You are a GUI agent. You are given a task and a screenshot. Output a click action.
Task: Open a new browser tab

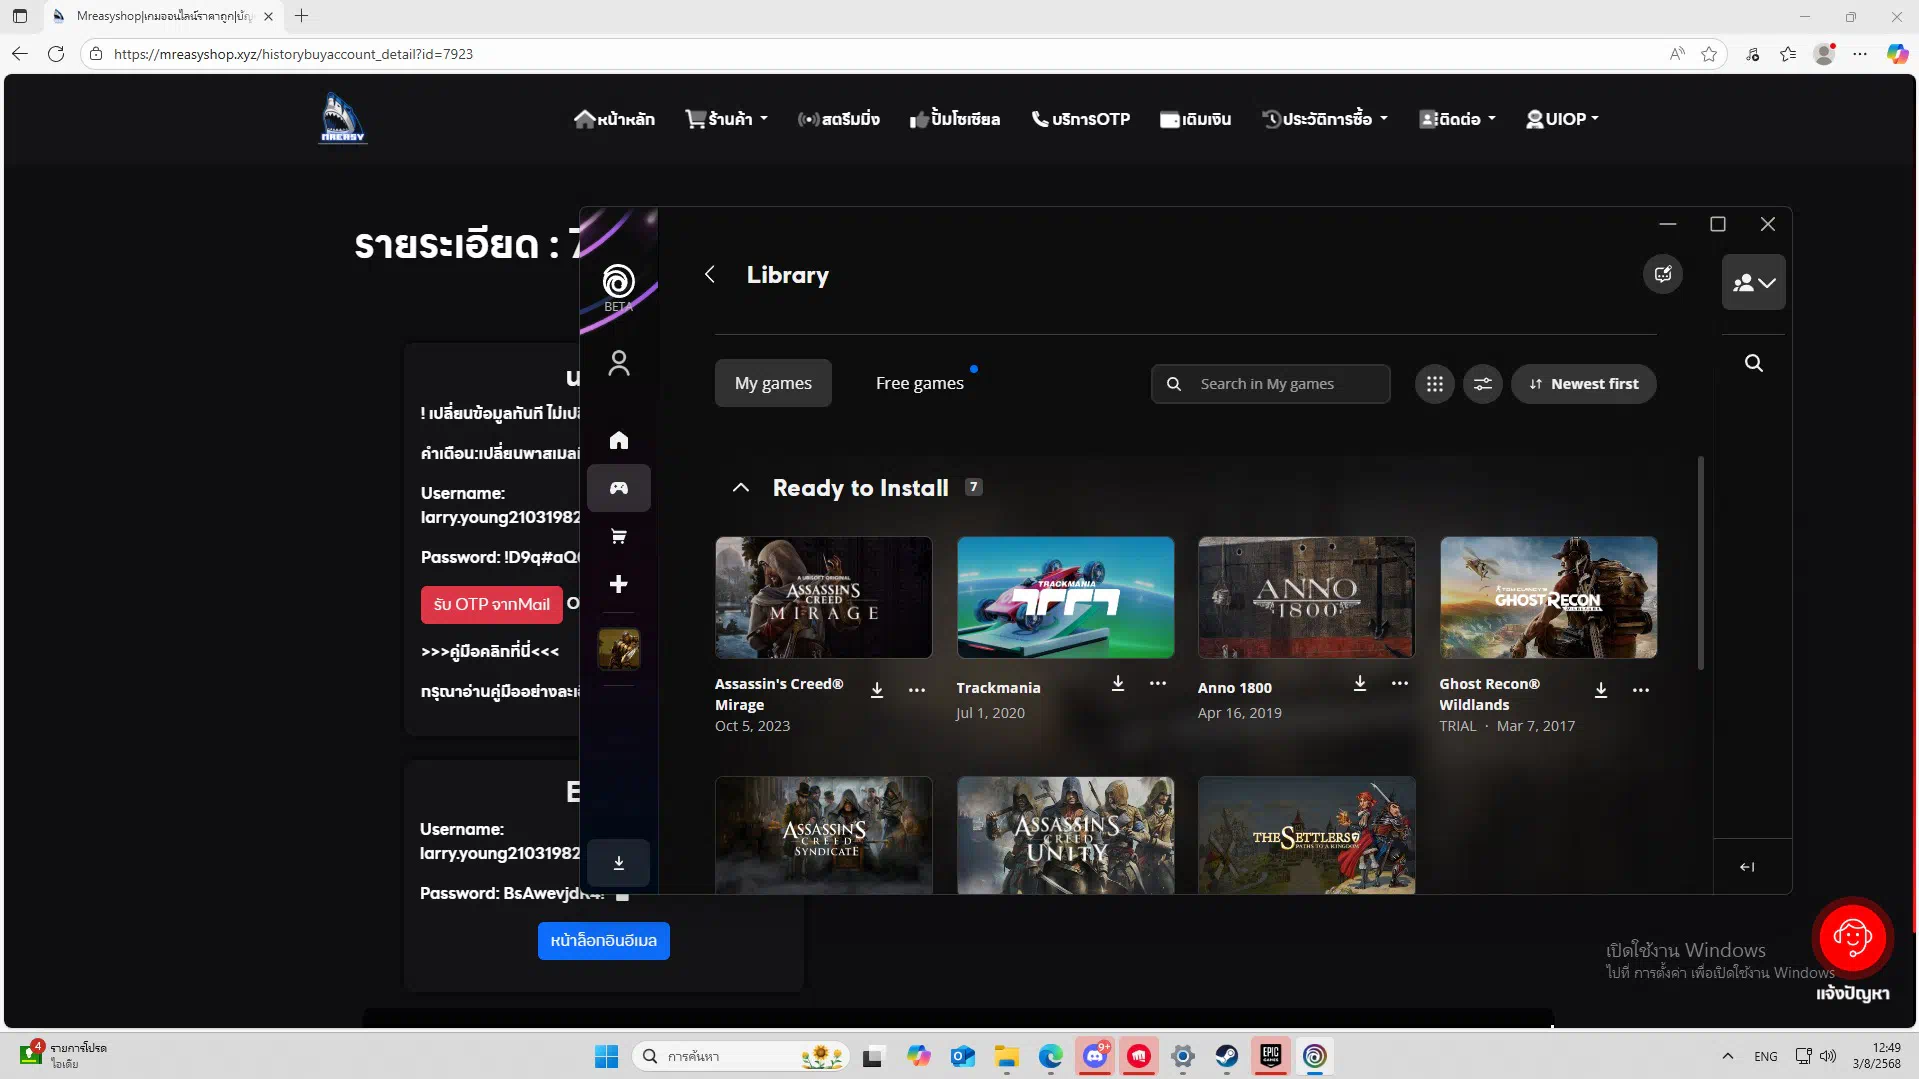click(x=302, y=16)
